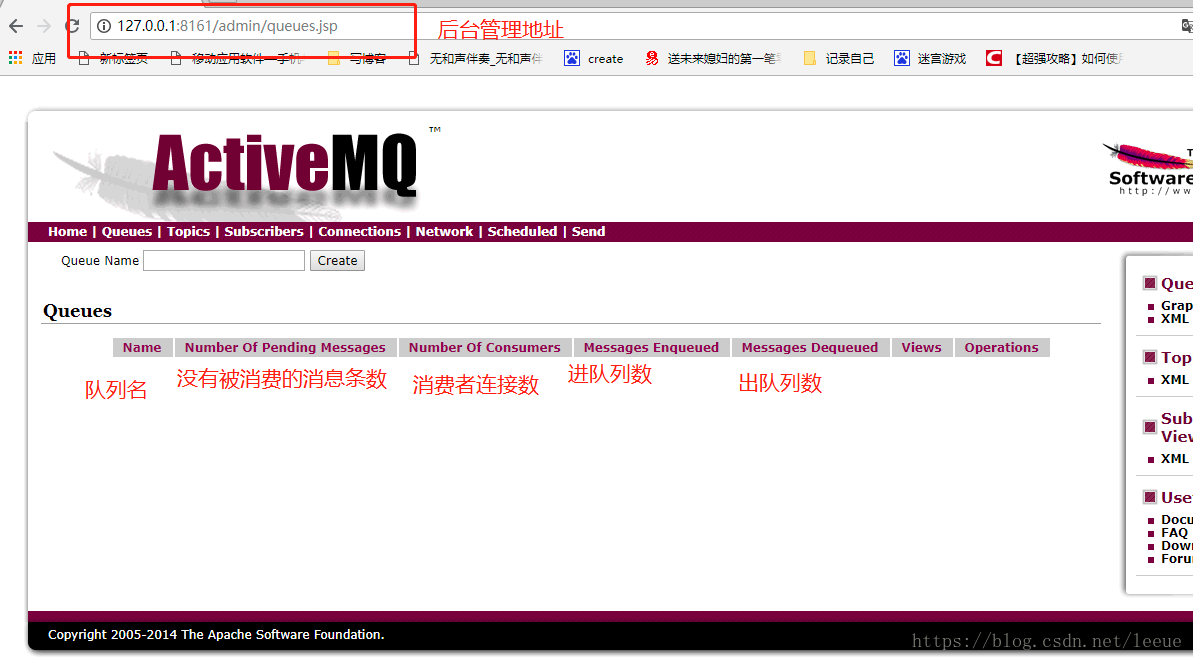Click the Messages Dequeued header

click(810, 348)
